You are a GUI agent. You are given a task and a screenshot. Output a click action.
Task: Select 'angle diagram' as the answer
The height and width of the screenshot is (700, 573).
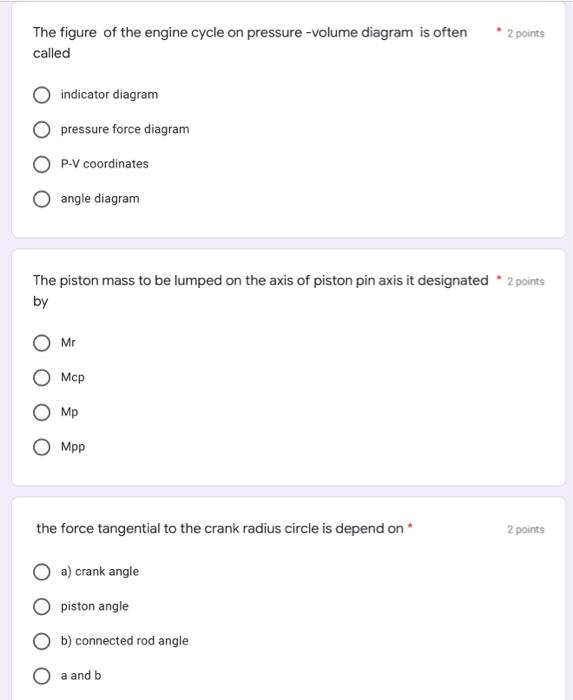(x=42, y=199)
